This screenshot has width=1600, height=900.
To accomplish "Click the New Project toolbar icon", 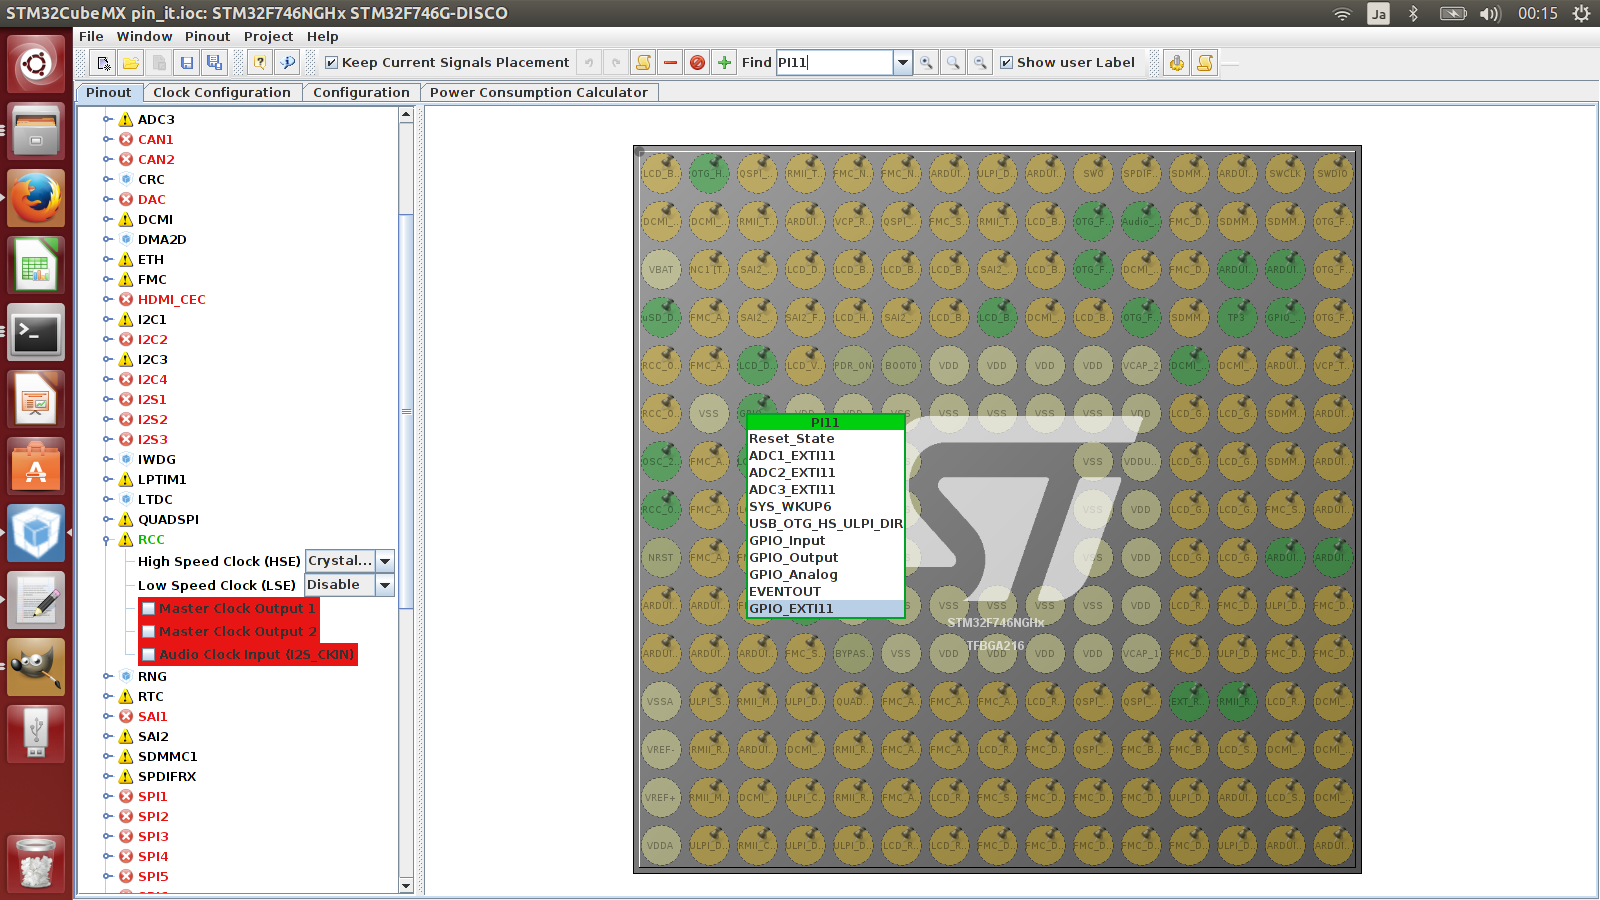I will pyautogui.click(x=103, y=63).
